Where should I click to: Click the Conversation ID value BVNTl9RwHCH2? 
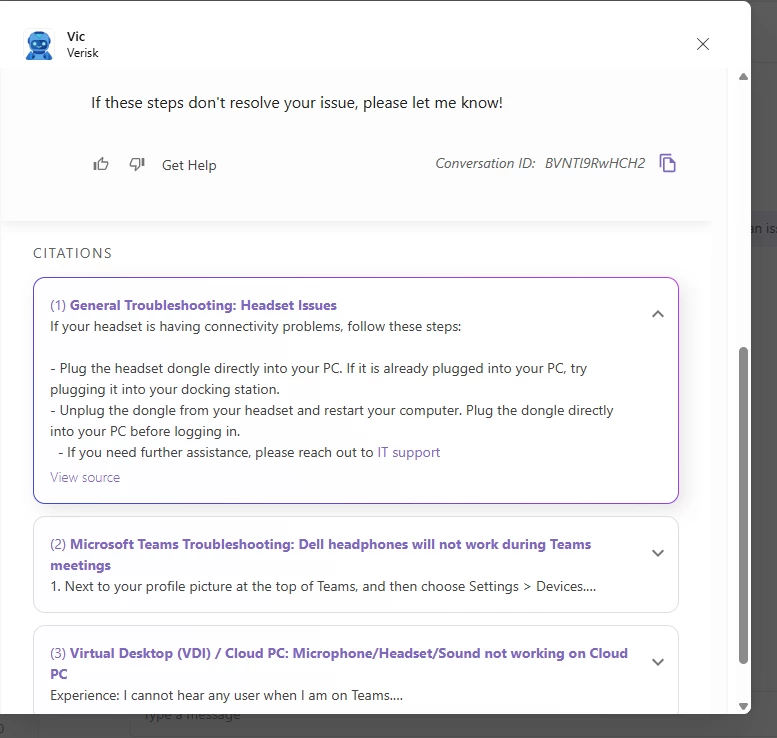click(595, 164)
